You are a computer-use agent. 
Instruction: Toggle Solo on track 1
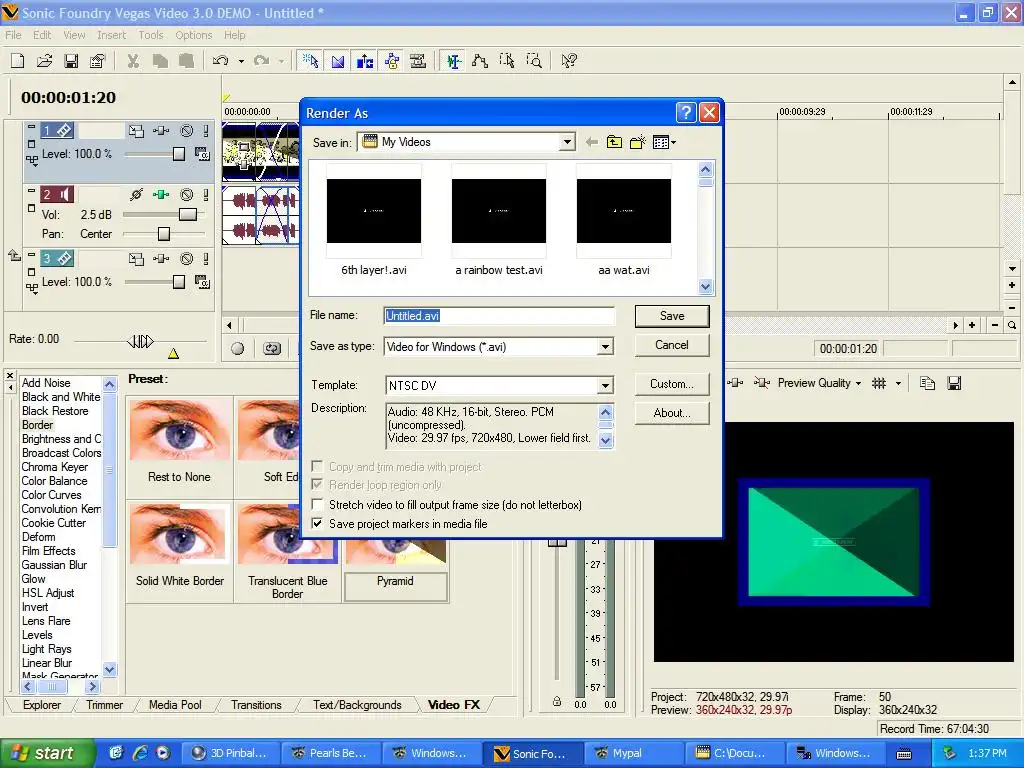pyautogui.click(x=206, y=131)
